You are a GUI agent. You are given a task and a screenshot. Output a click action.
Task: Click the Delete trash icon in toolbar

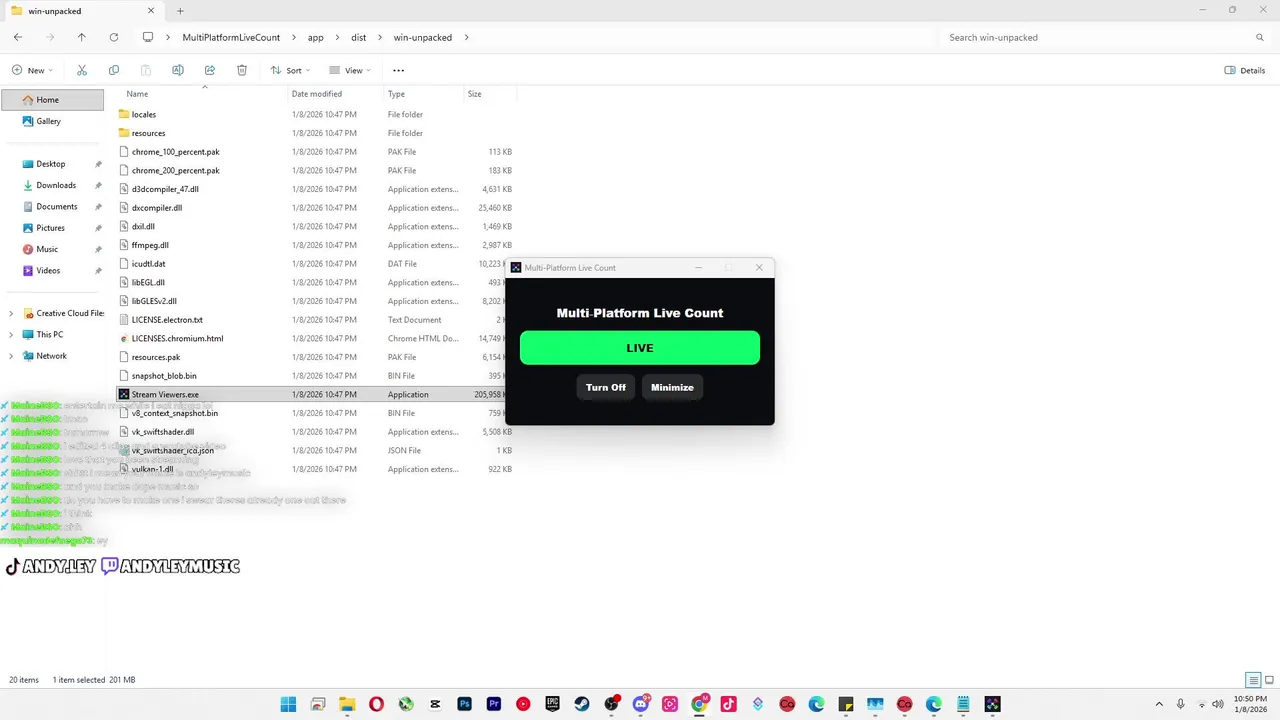242,70
